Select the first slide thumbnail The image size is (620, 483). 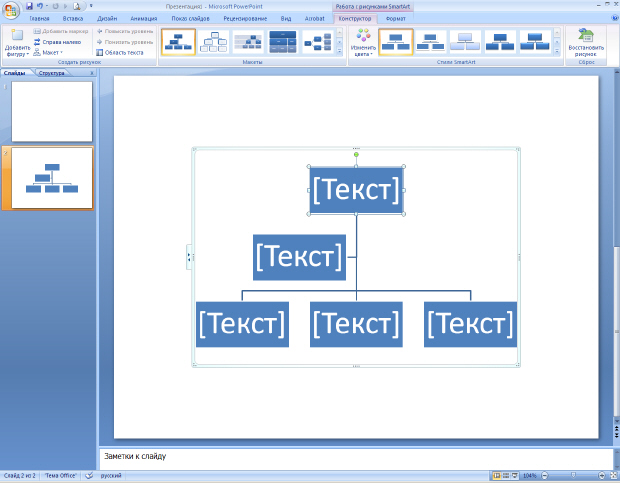(52, 111)
